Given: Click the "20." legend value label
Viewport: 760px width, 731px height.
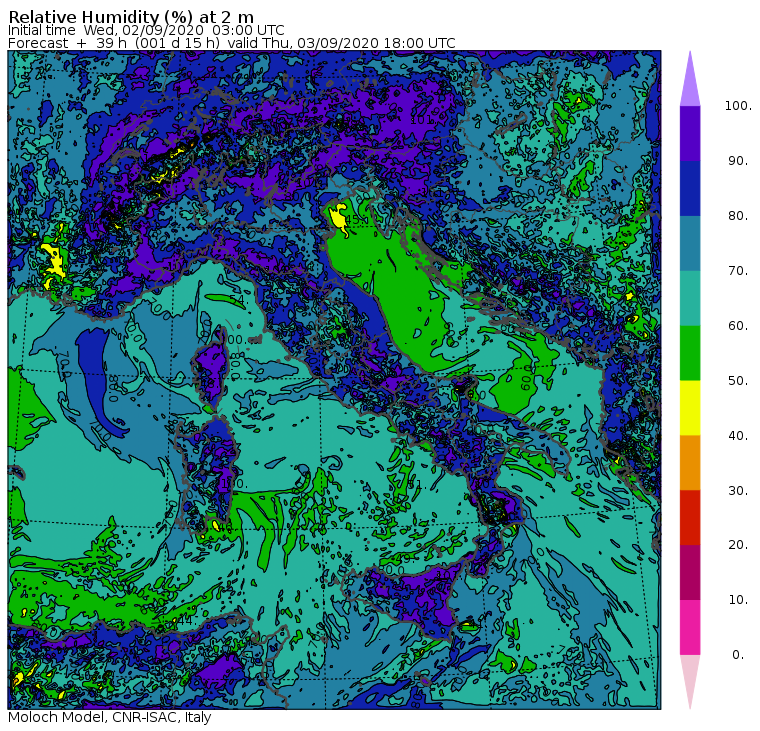Looking at the screenshot, I should point(738,545).
